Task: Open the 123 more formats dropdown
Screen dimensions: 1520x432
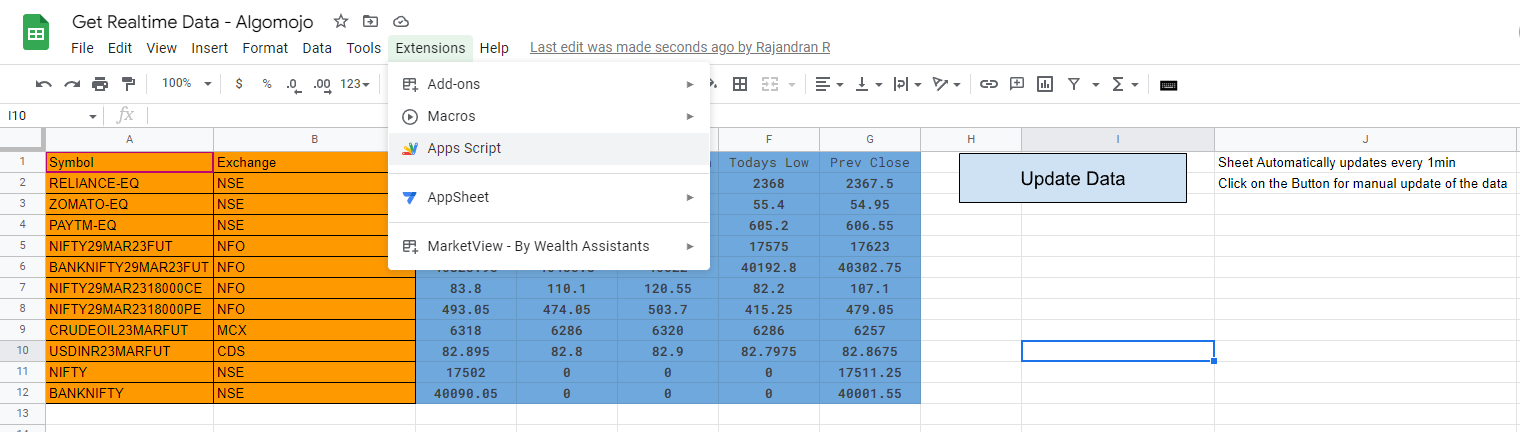Action: [x=355, y=84]
